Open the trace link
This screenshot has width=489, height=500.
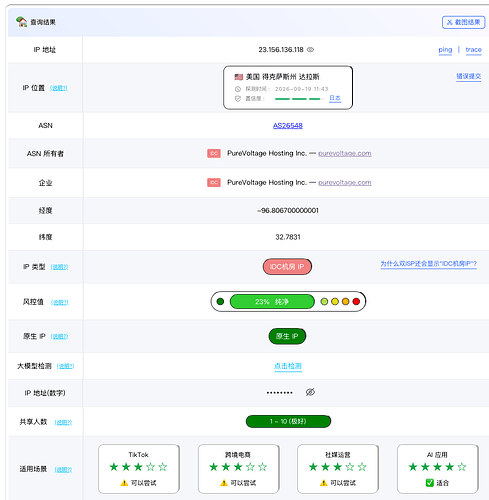coord(473,50)
